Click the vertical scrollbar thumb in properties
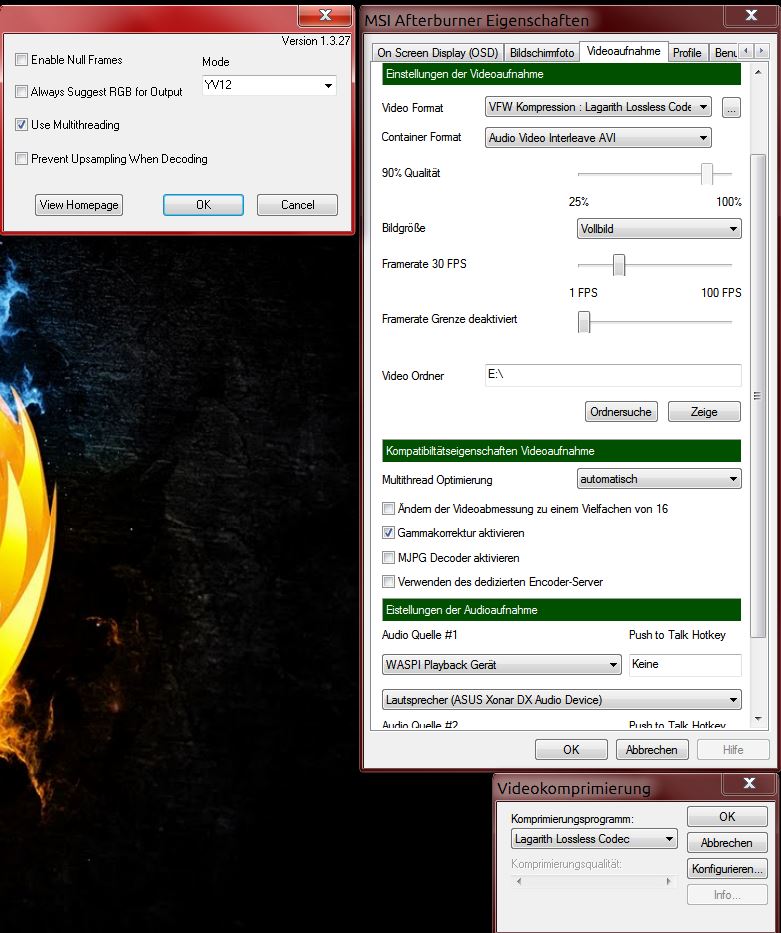 click(x=758, y=396)
